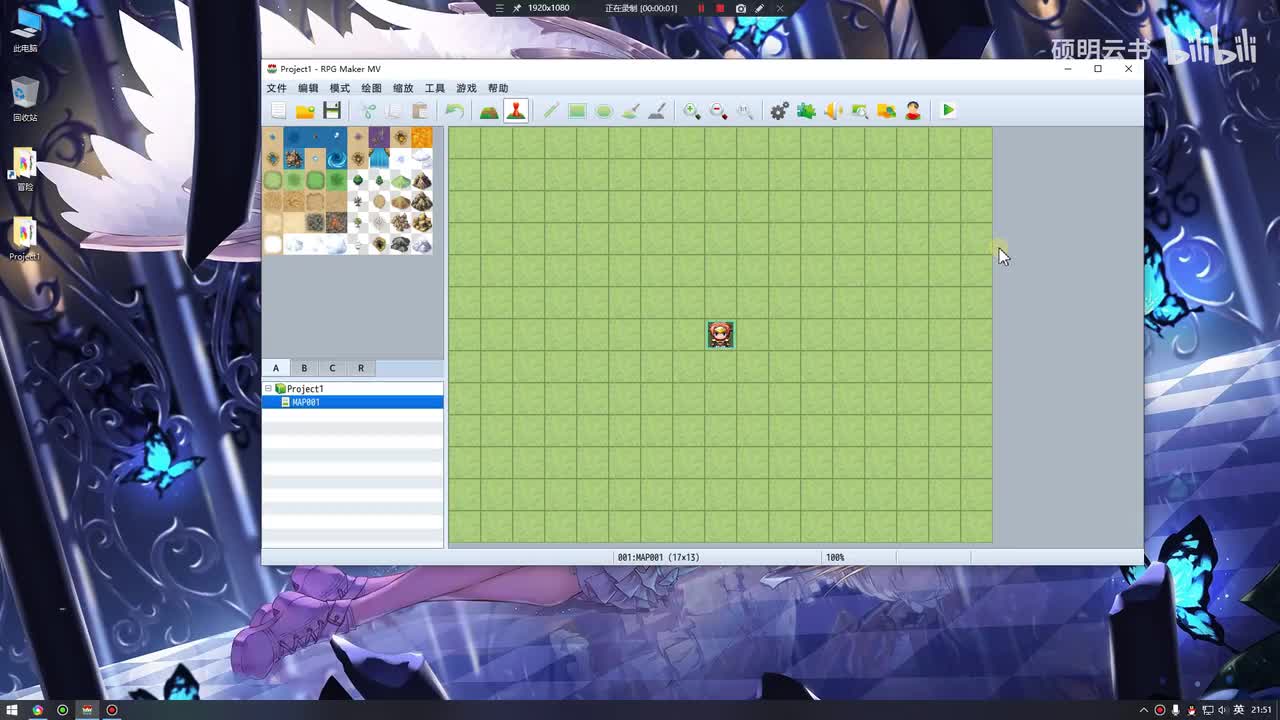Pick the waterfall tile on purple ground
Image resolution: width=1280 pixels, height=720 pixels.
379,159
